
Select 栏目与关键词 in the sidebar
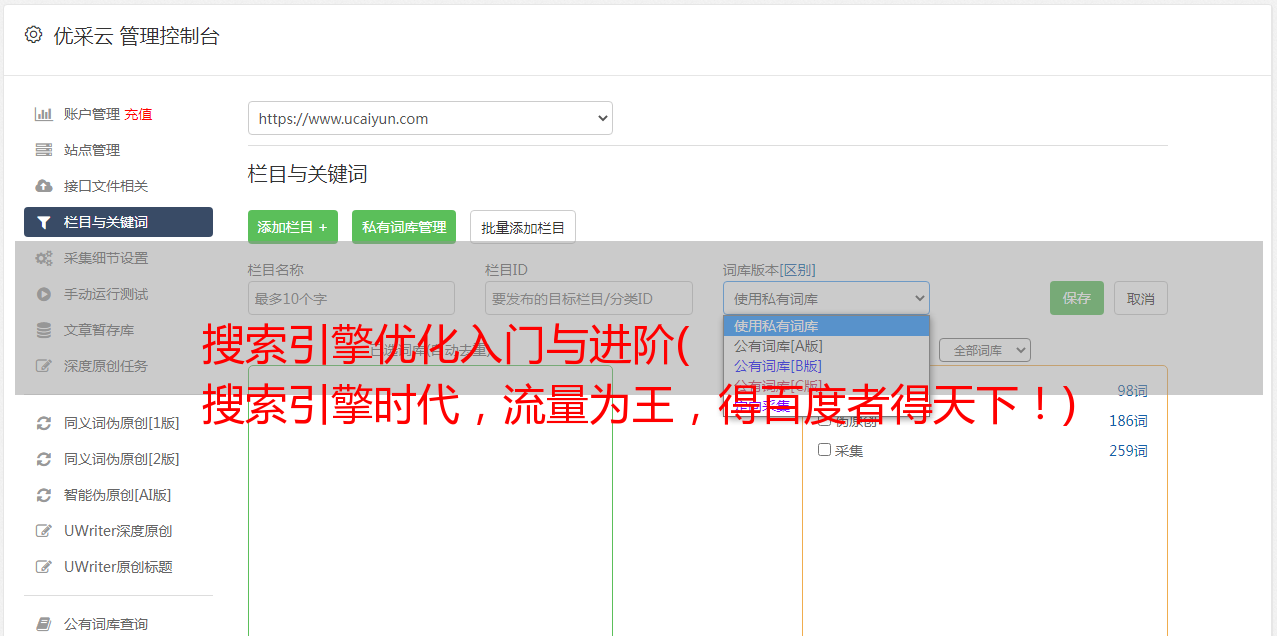click(118, 222)
